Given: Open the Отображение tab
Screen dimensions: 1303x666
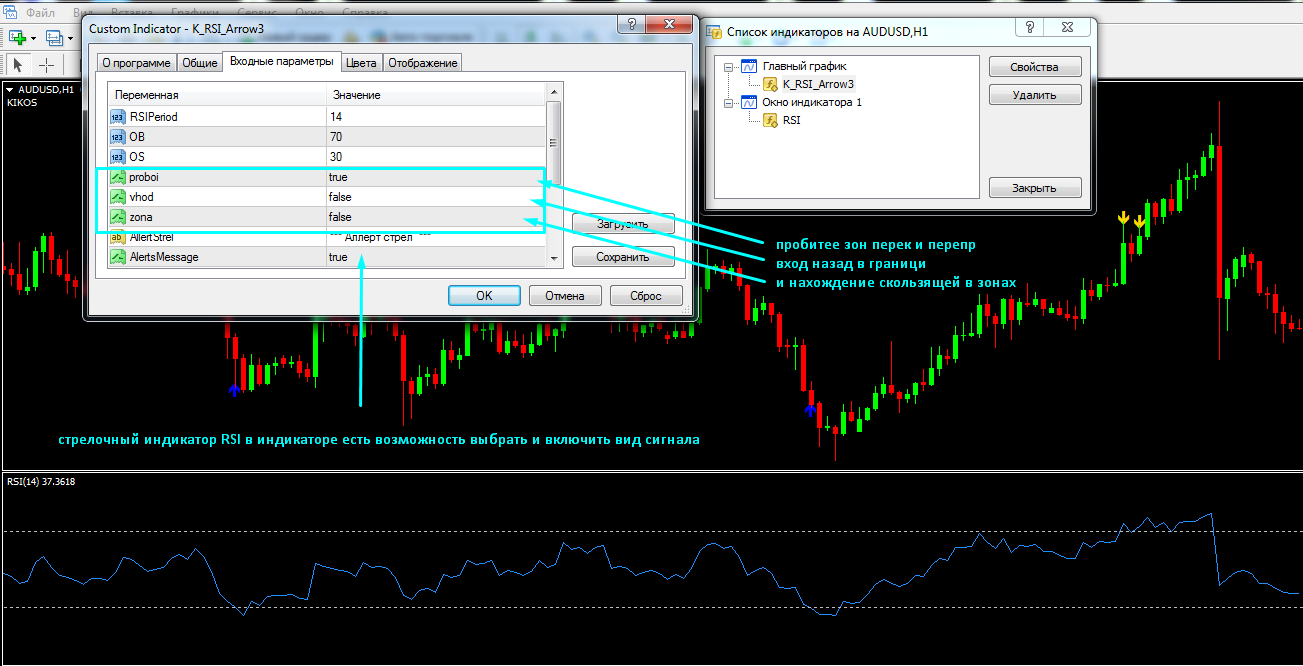Looking at the screenshot, I should tap(423, 63).
